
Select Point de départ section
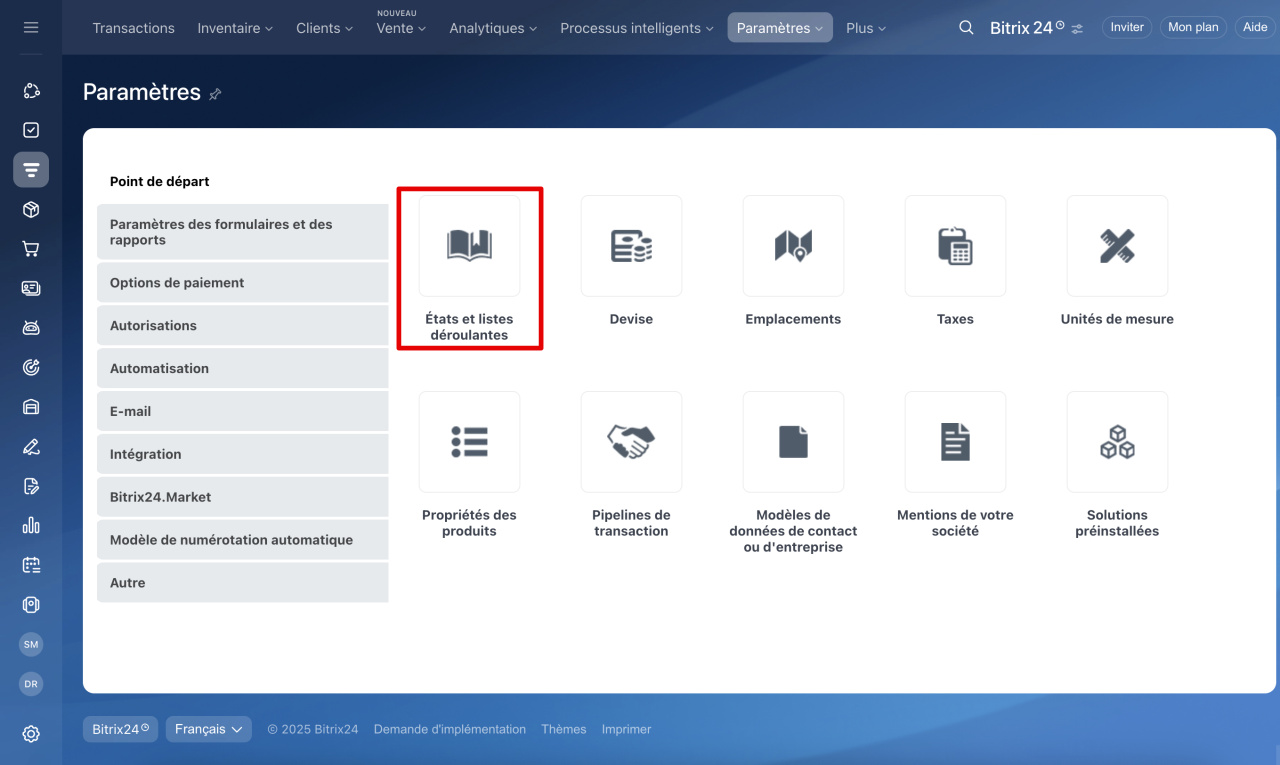243,182
